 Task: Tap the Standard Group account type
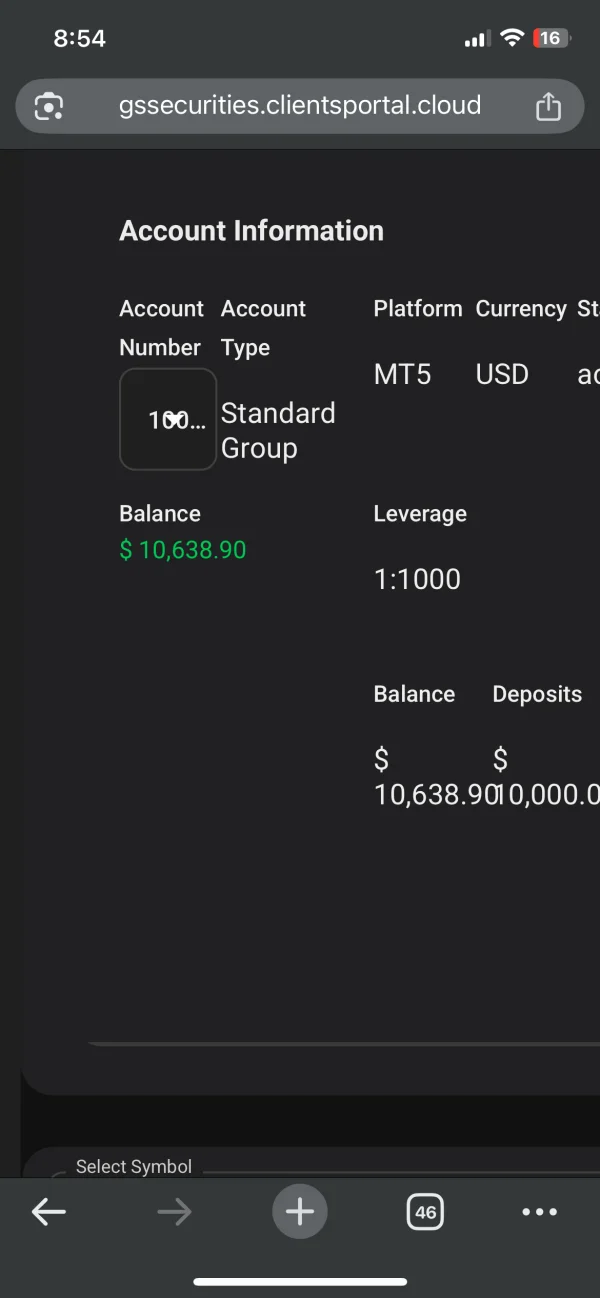click(x=277, y=431)
